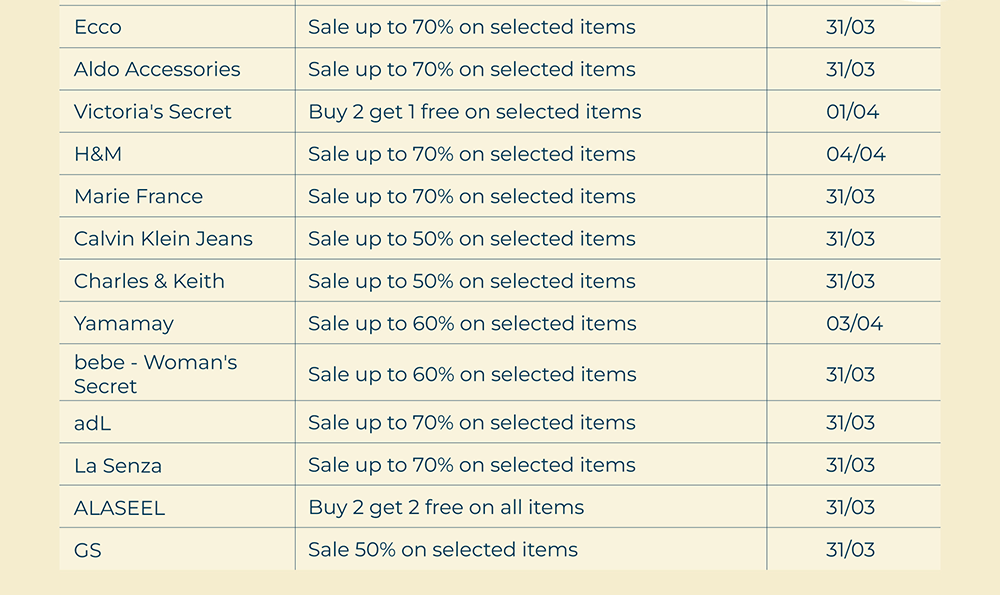Select the Aldo Accessories cell
1000x595 pixels.
click(x=157, y=69)
